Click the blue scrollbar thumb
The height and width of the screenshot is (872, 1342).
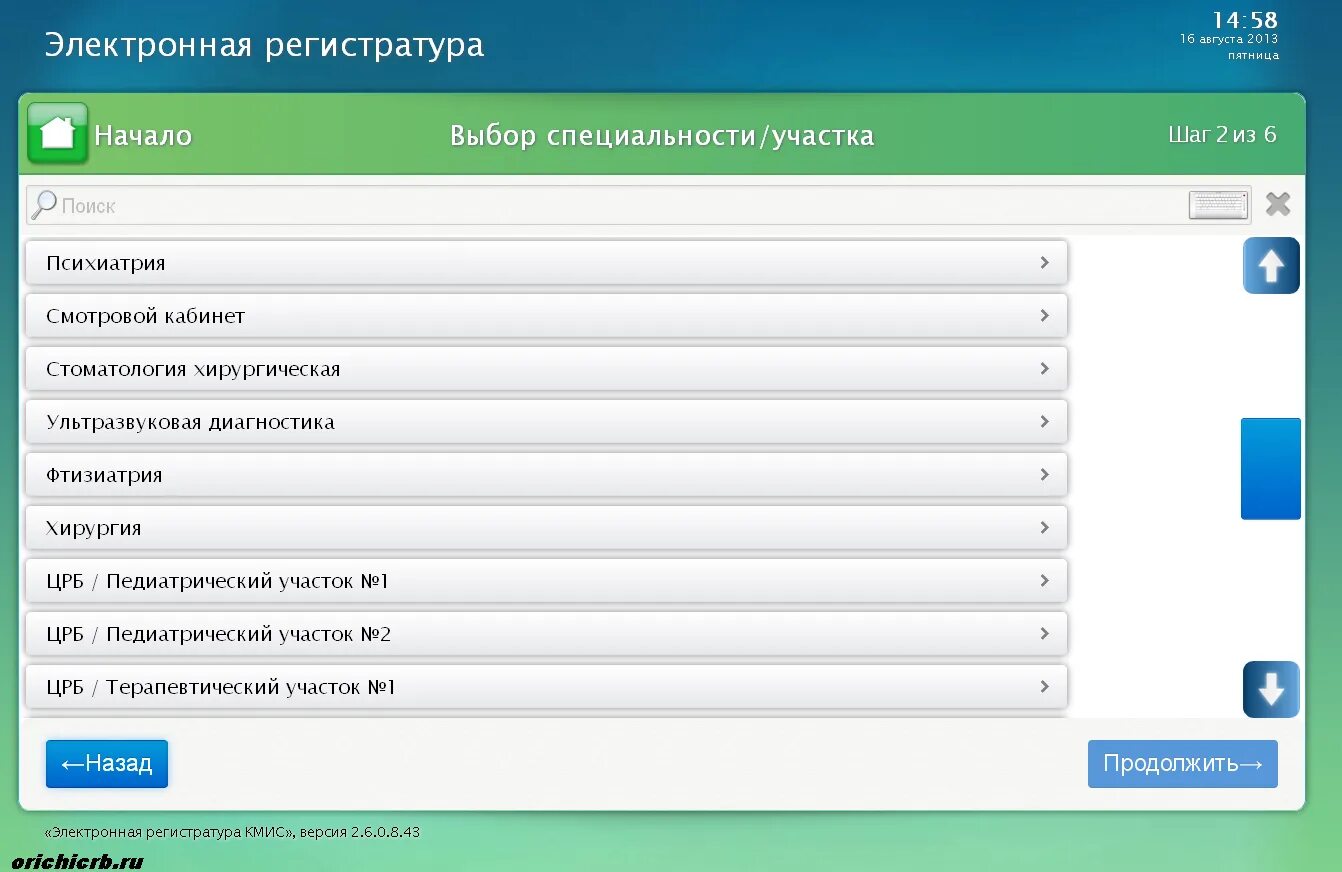point(1271,469)
